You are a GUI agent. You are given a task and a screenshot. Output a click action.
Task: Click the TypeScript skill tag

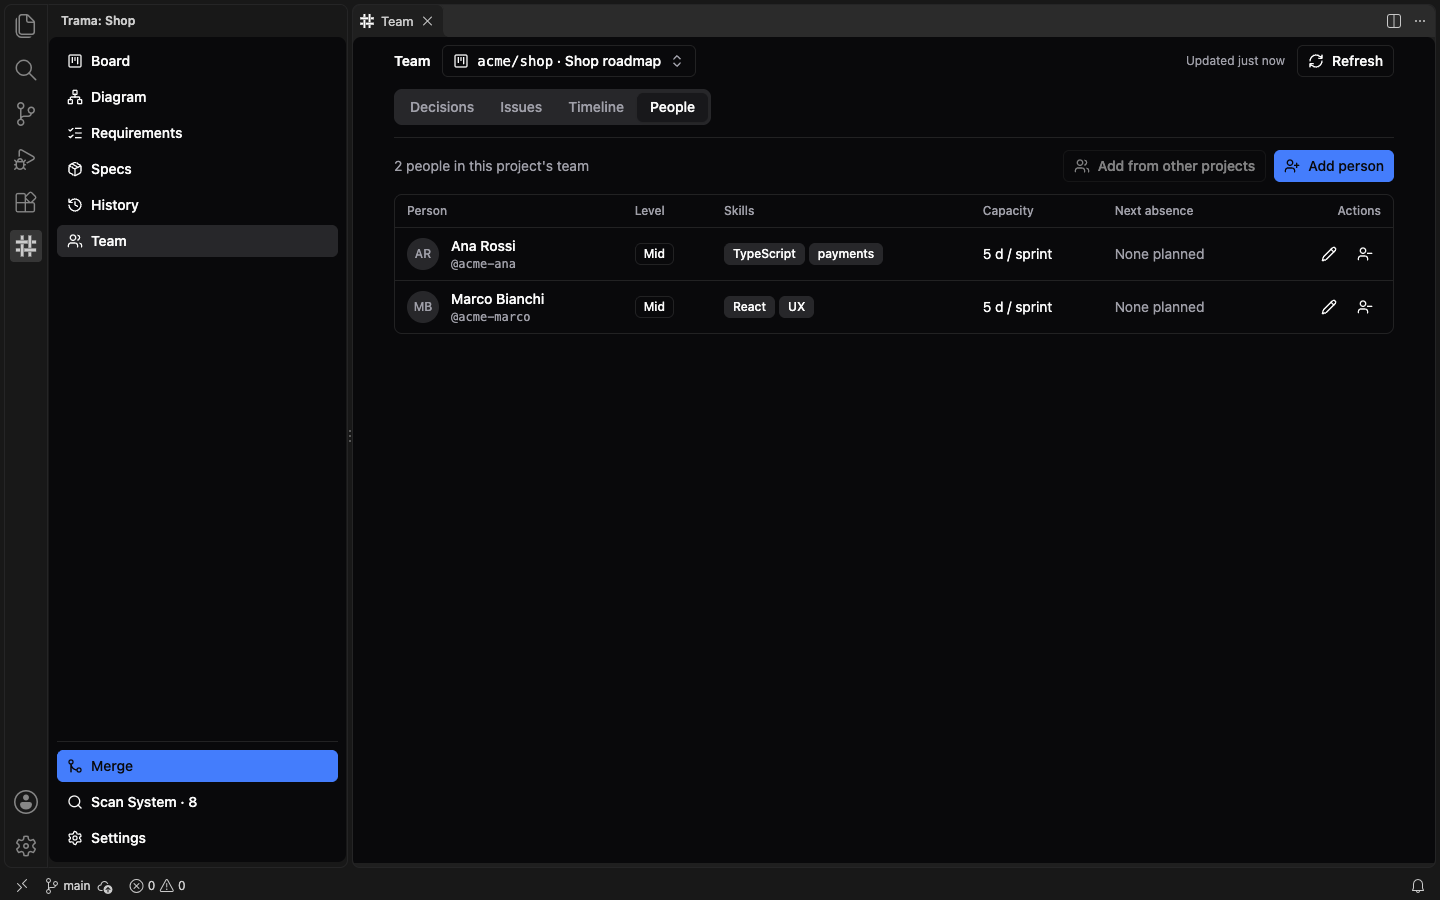(764, 254)
